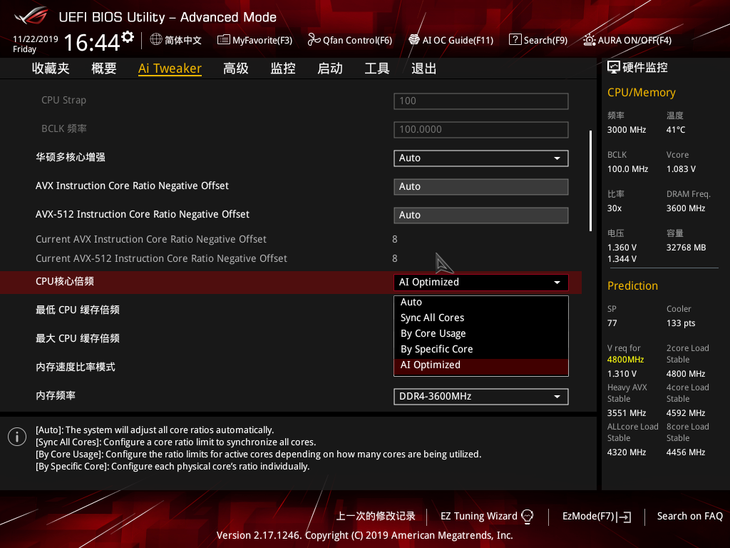This screenshot has height=548, width=730.
Task: Open Search on FAQ link
Action: coord(689,516)
